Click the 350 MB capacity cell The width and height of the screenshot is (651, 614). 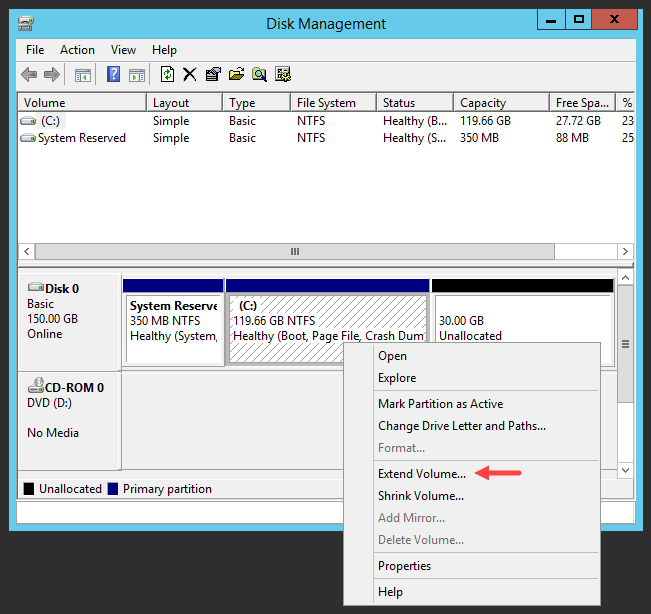point(479,138)
